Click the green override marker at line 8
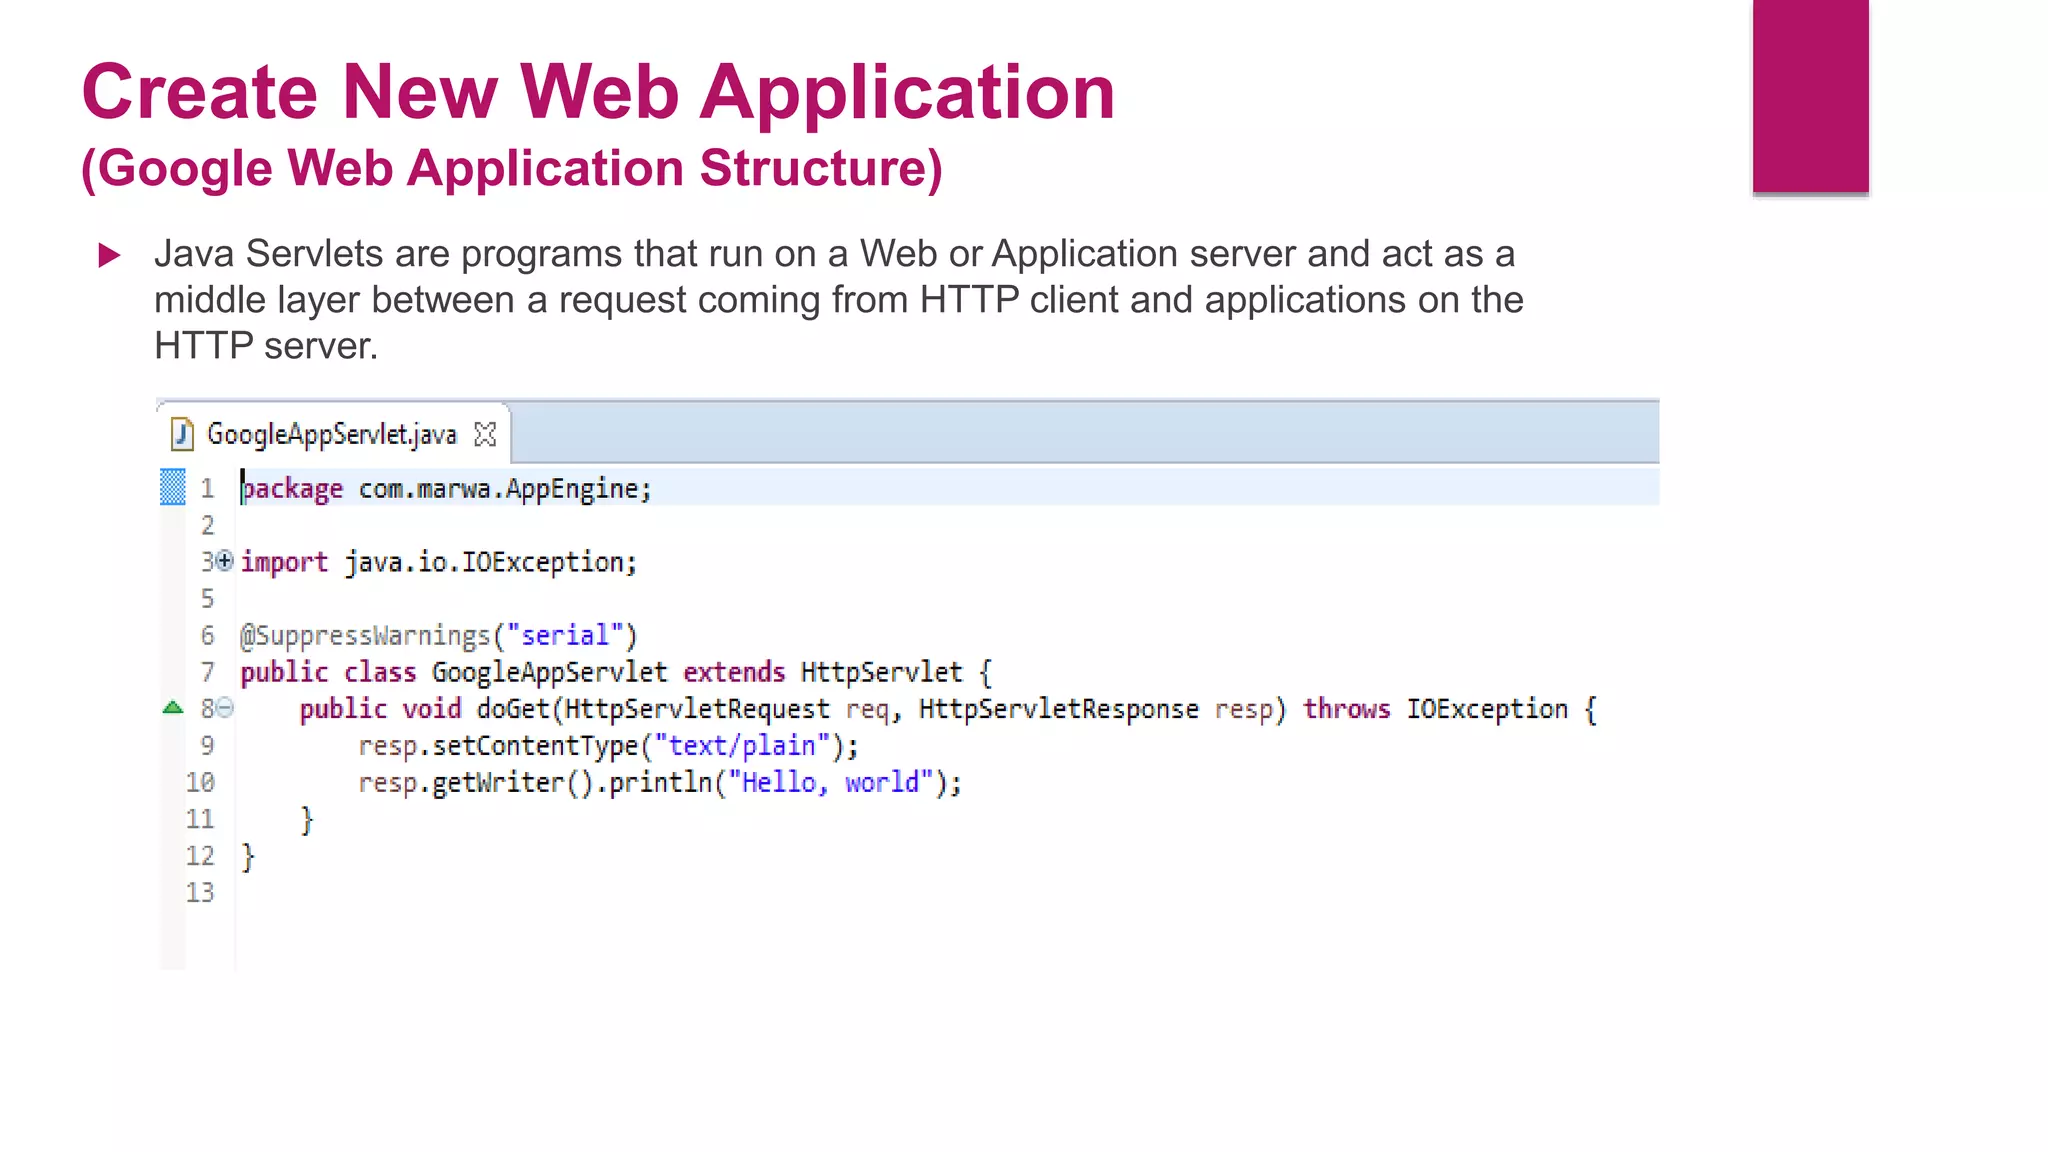Image resolution: width=2048 pixels, height=1152 pixels. (x=173, y=708)
